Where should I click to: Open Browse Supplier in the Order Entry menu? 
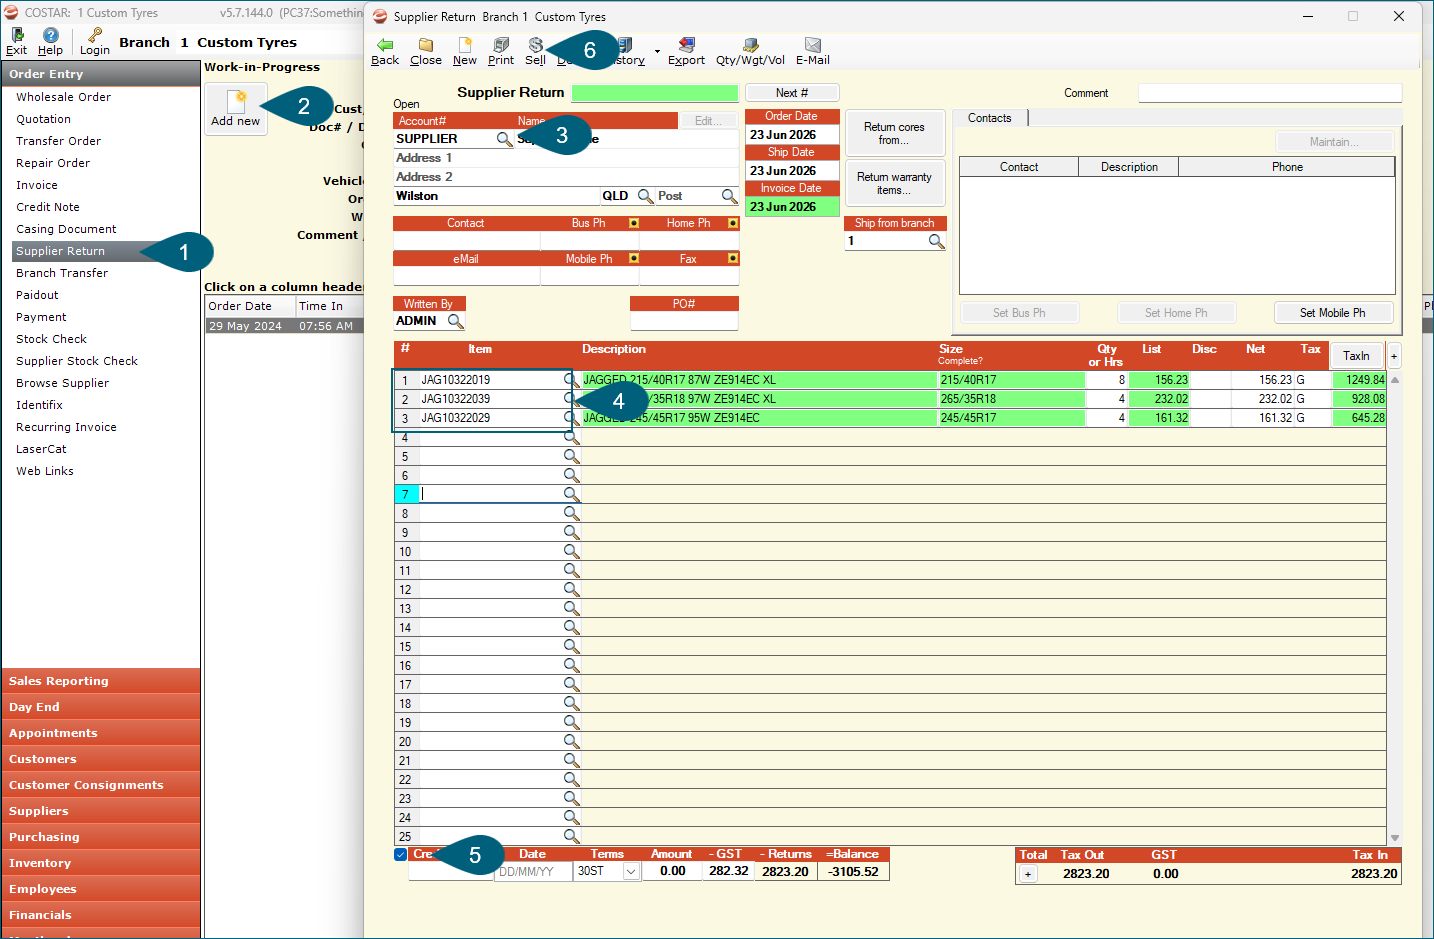tap(63, 383)
